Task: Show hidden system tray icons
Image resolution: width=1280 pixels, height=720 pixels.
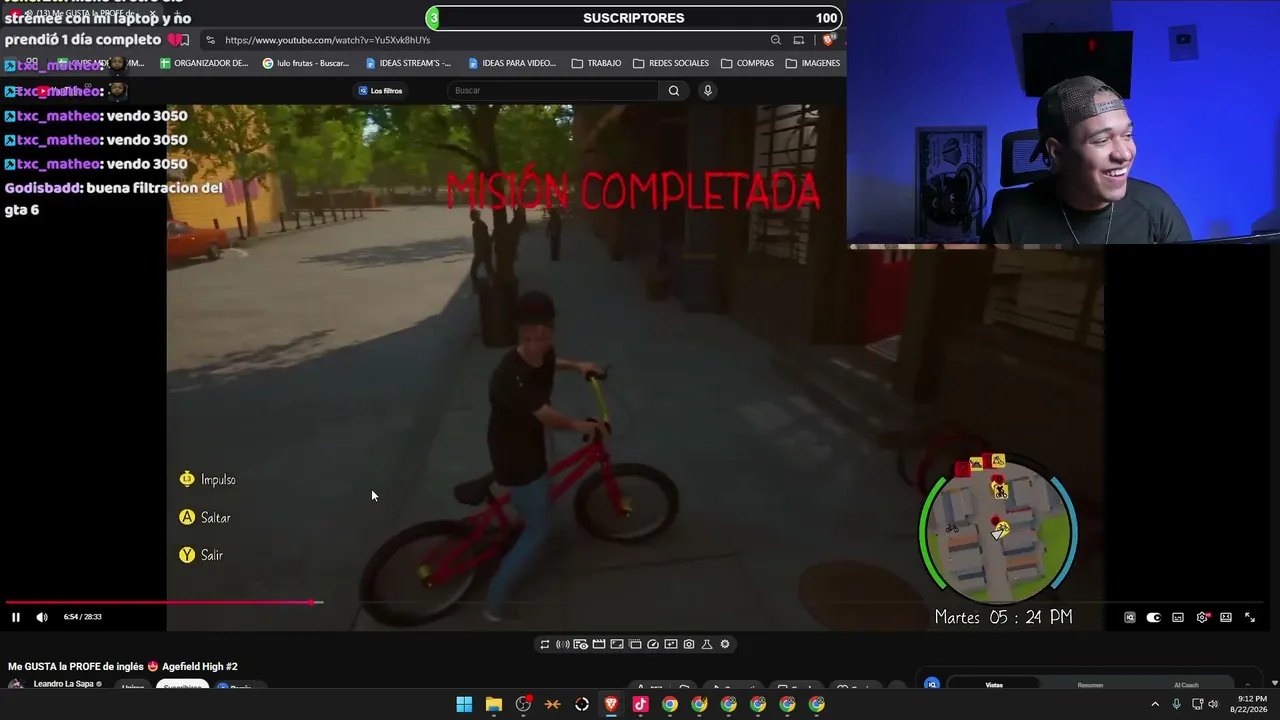Action: [1155, 704]
